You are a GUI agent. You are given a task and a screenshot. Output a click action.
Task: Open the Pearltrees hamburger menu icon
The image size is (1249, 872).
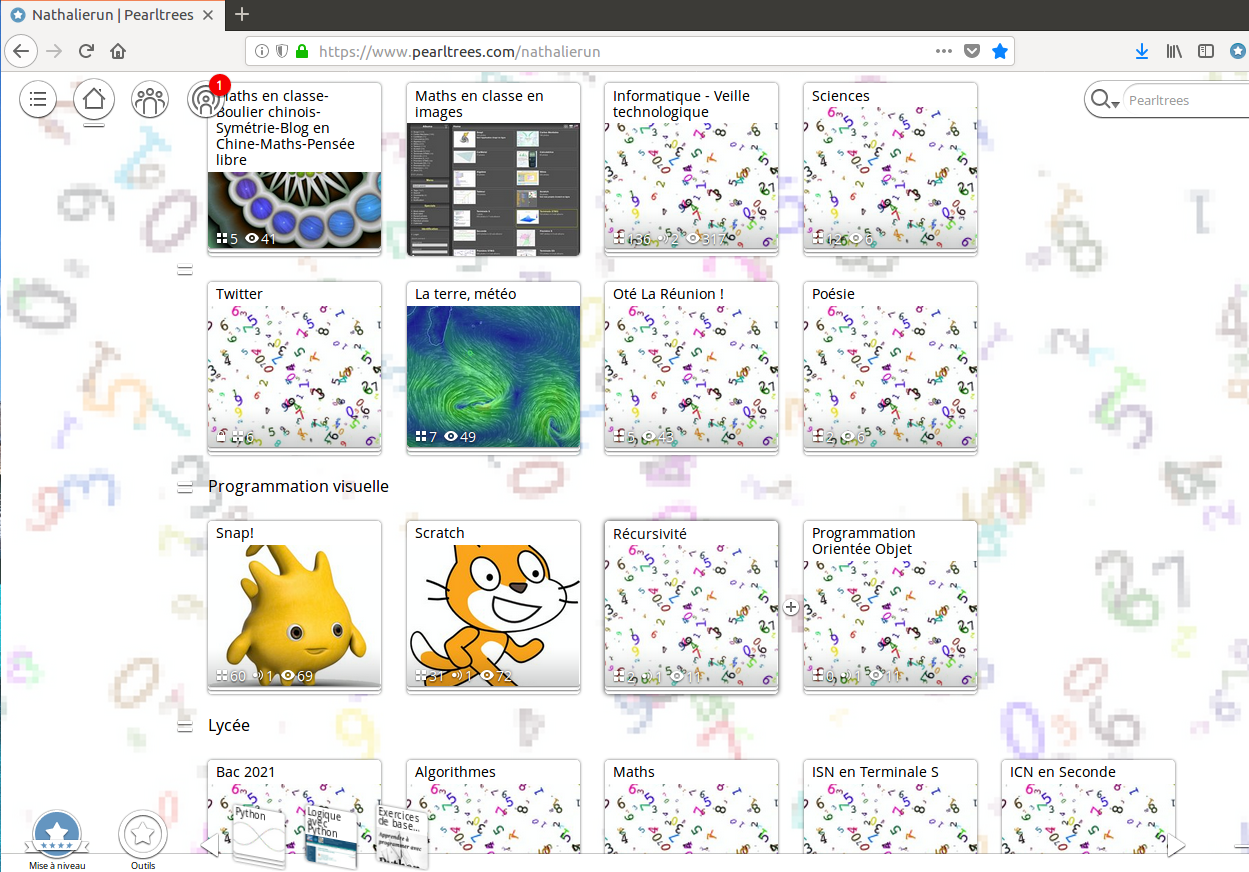(38, 99)
